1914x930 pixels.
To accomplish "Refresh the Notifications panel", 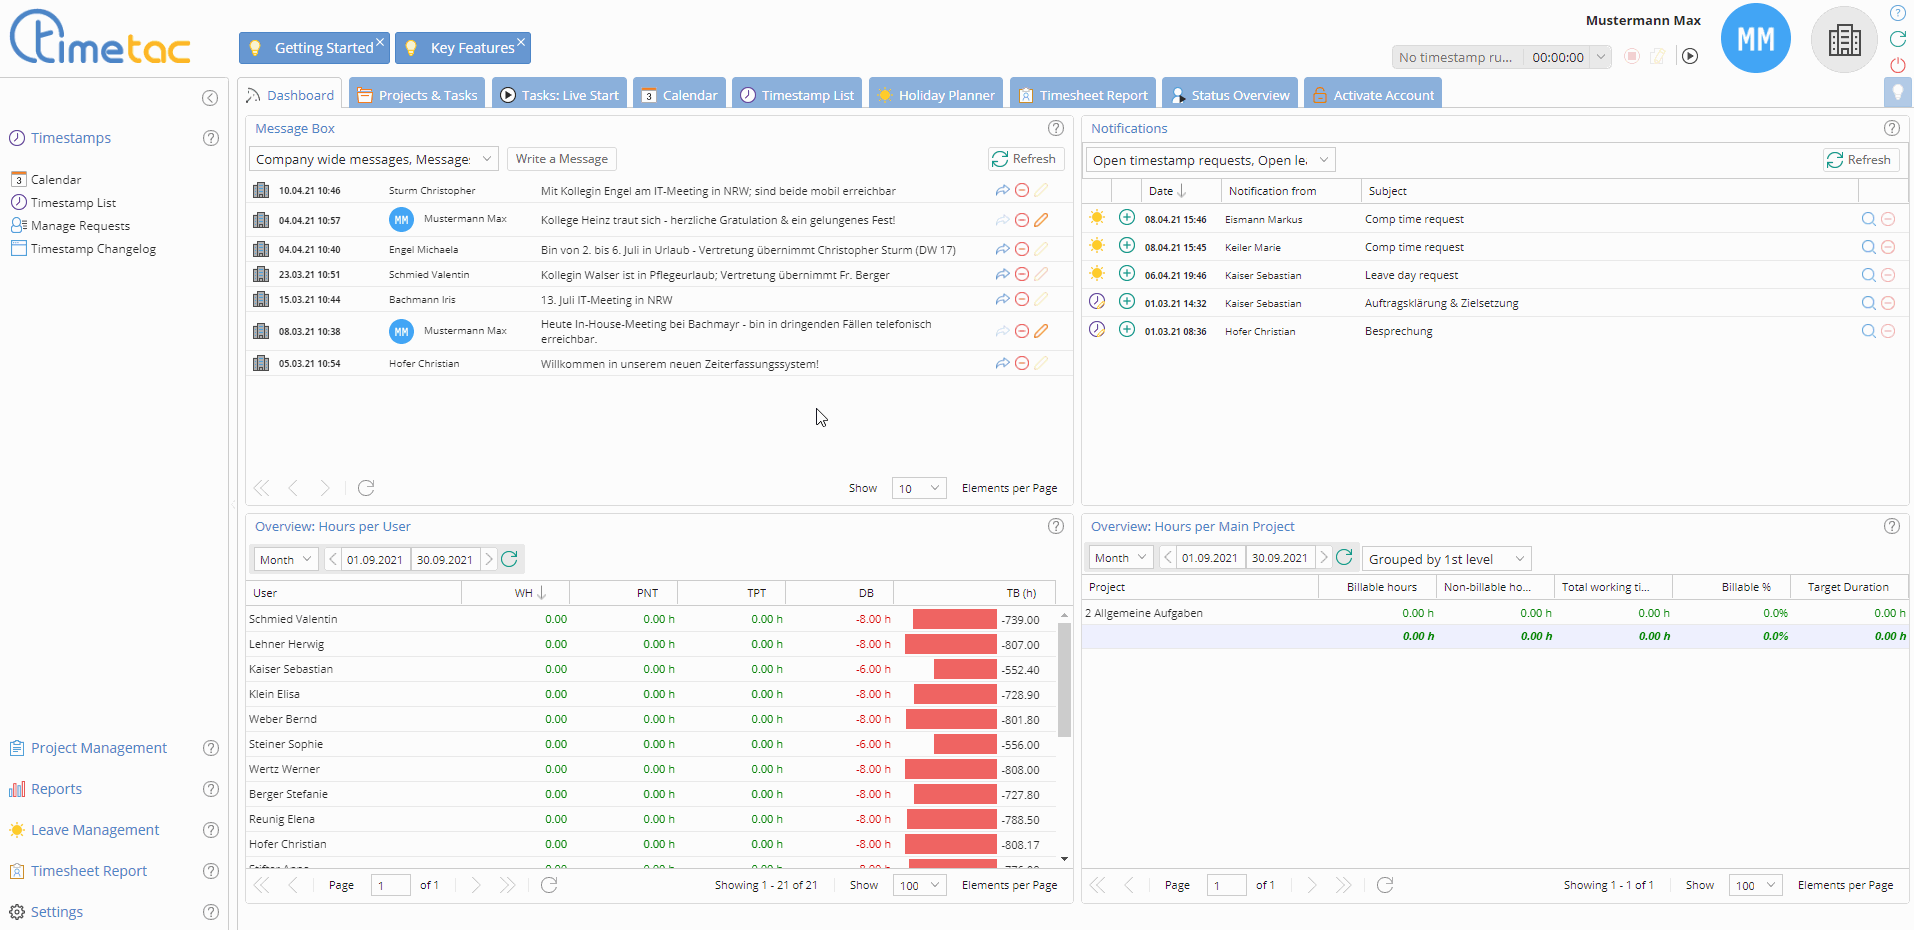I will (1859, 160).
